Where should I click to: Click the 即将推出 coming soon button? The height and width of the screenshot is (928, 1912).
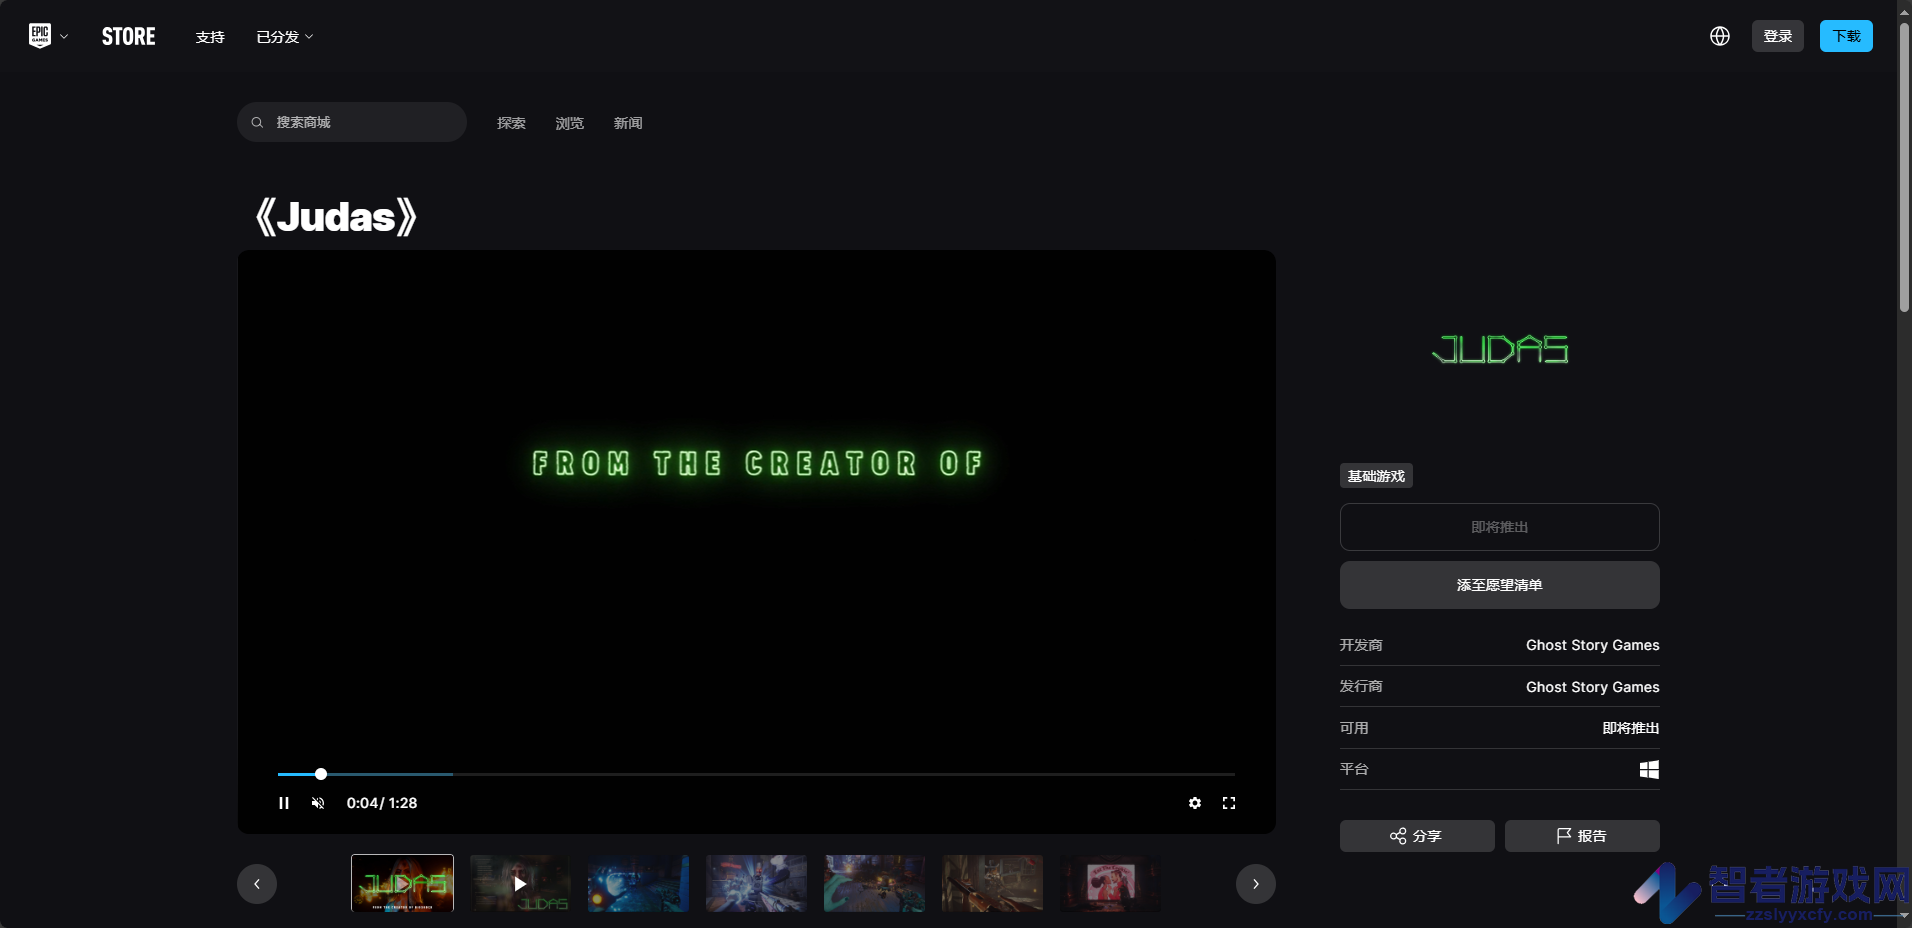1500,527
